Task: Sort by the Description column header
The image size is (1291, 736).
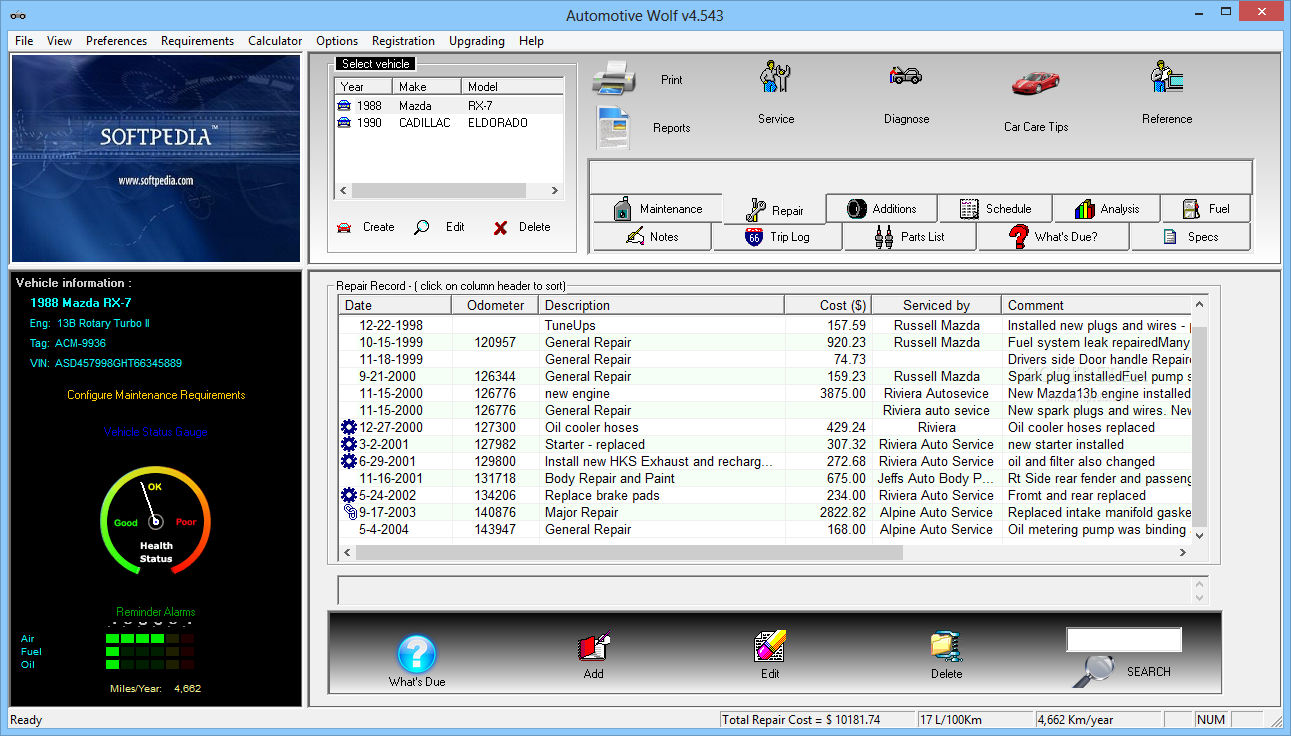Action: click(x=661, y=305)
